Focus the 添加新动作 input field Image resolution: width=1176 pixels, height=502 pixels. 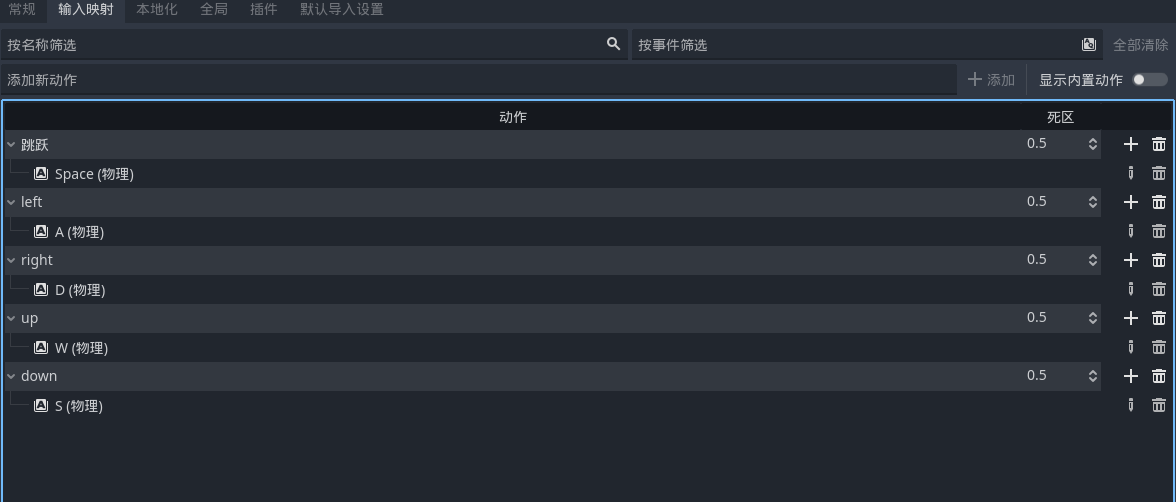point(478,80)
